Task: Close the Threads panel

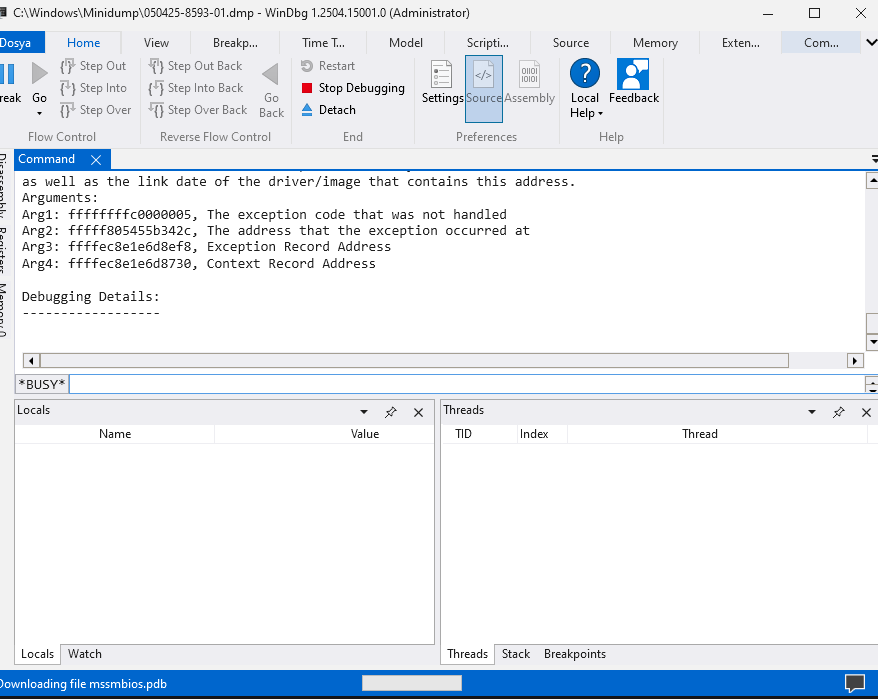Action: (x=865, y=412)
